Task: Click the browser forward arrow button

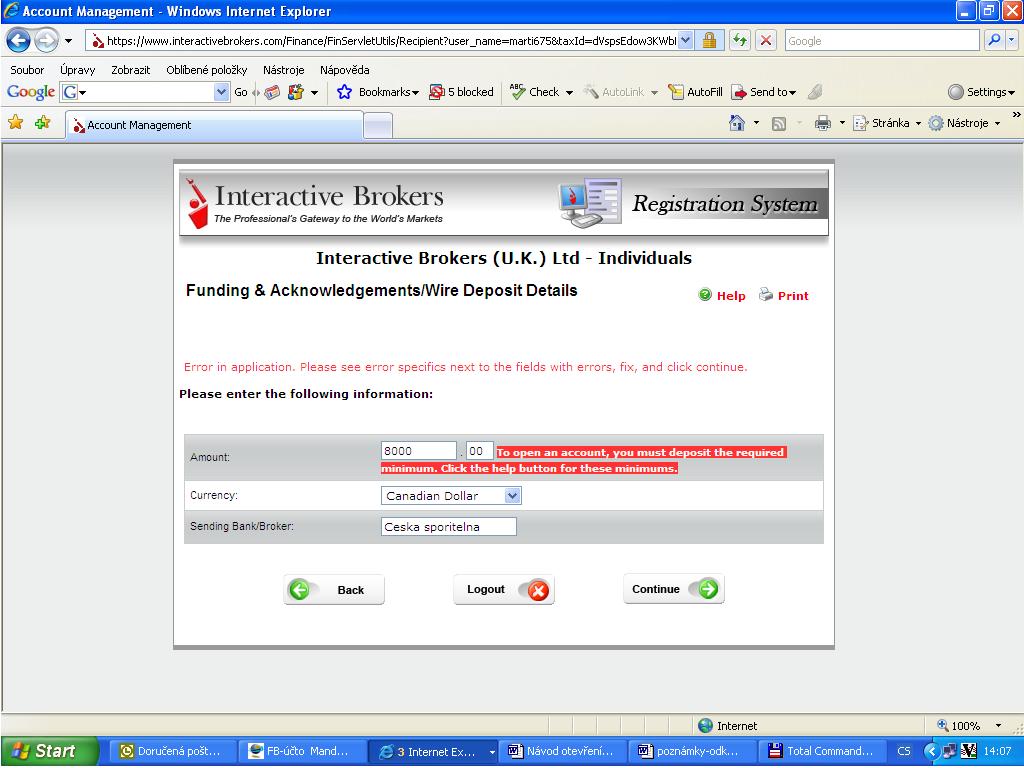Action: (x=46, y=40)
